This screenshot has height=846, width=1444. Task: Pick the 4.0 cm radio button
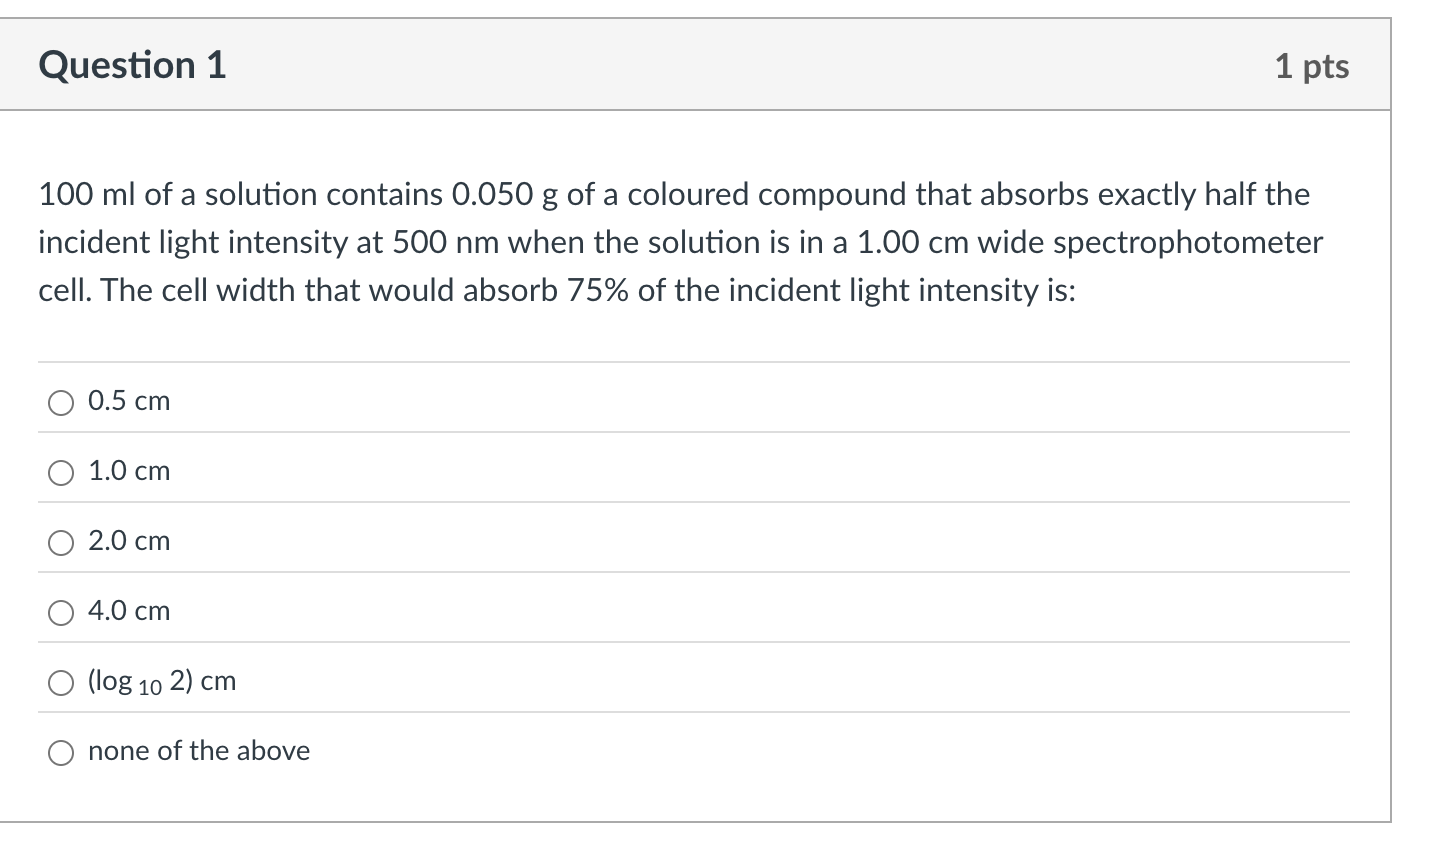(x=61, y=613)
